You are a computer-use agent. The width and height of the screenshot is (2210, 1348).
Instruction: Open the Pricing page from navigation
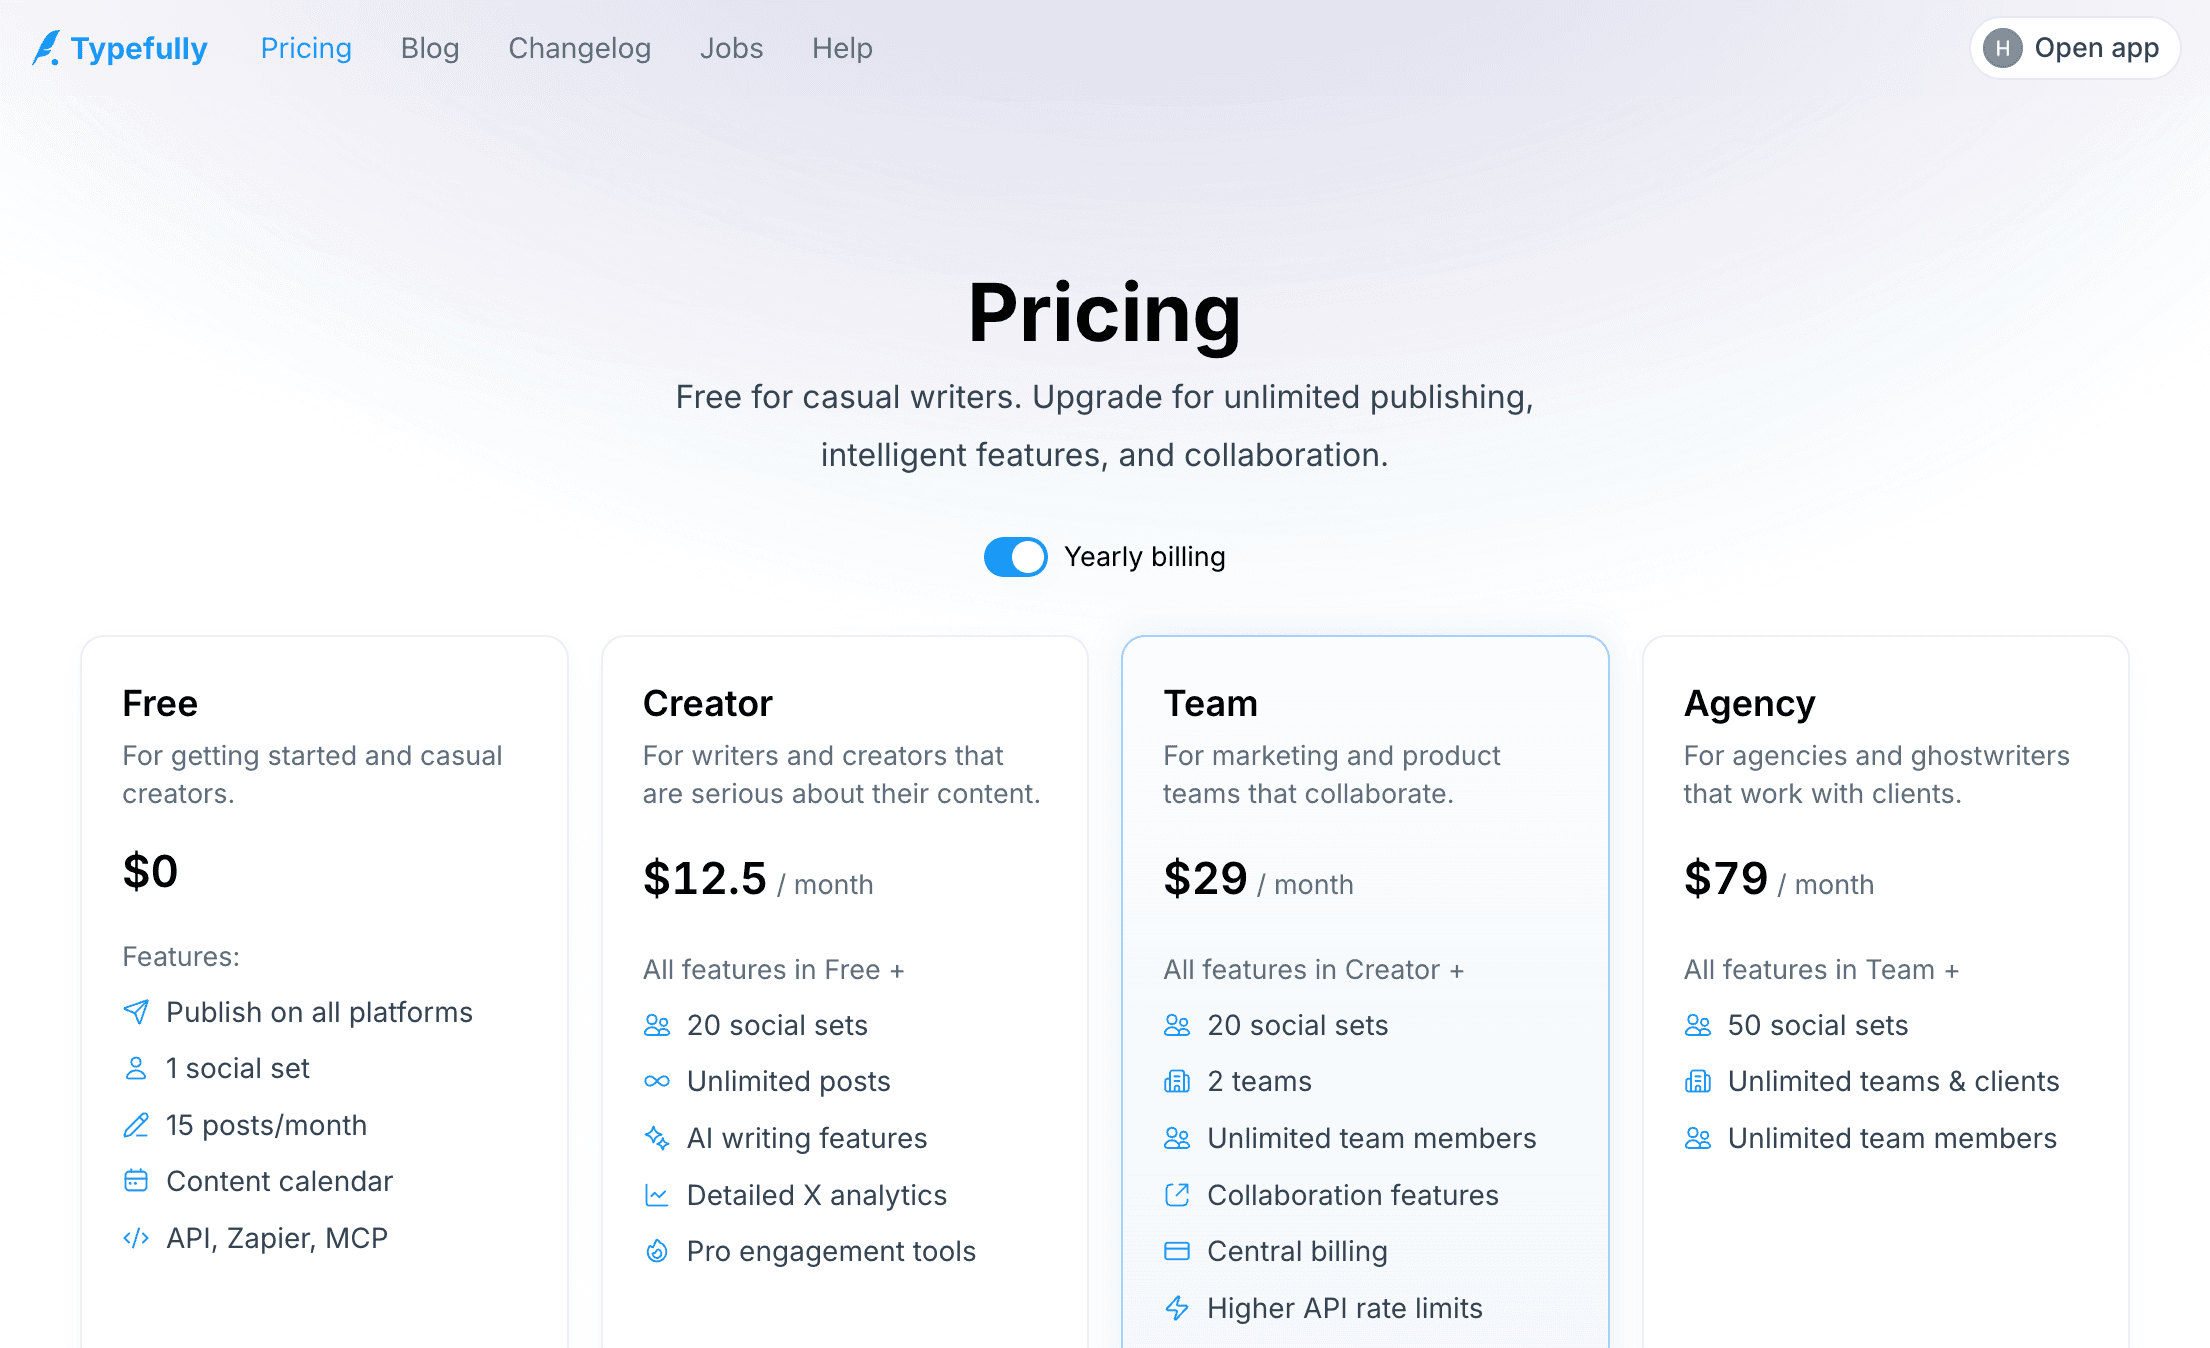click(x=306, y=48)
